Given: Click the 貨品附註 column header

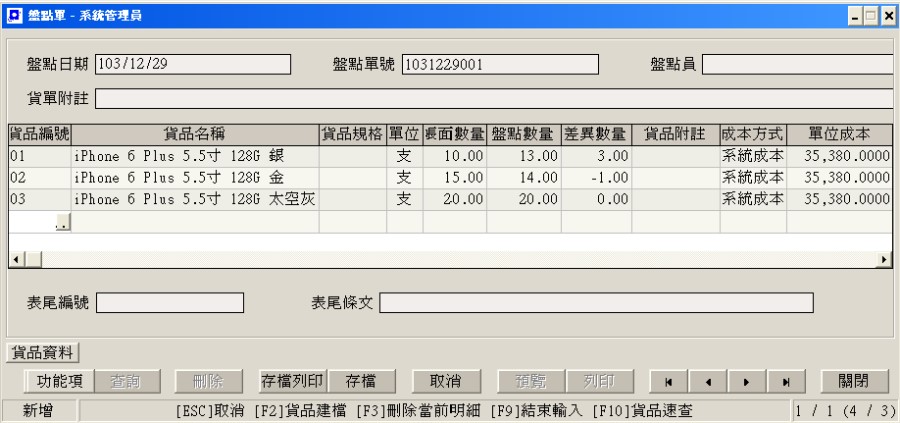Looking at the screenshot, I should point(676,135).
